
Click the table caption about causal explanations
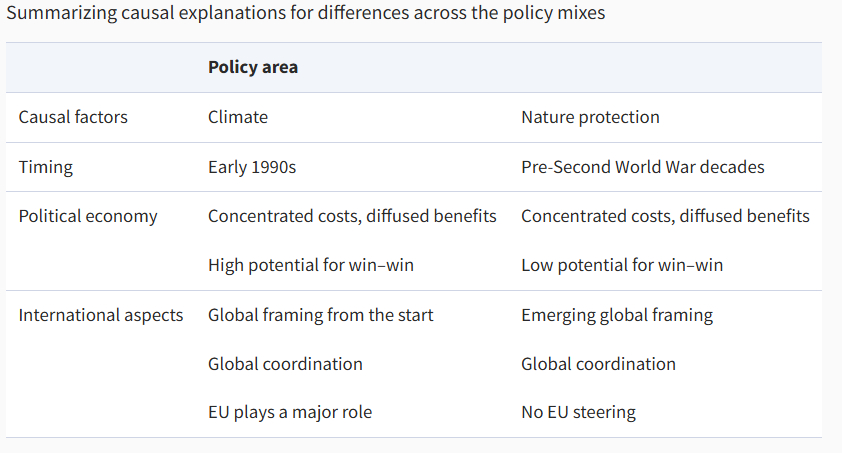click(305, 15)
